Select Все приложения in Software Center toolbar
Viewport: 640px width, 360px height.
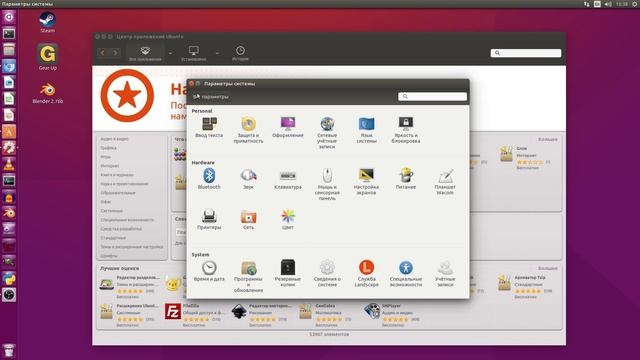pyautogui.click(x=145, y=53)
